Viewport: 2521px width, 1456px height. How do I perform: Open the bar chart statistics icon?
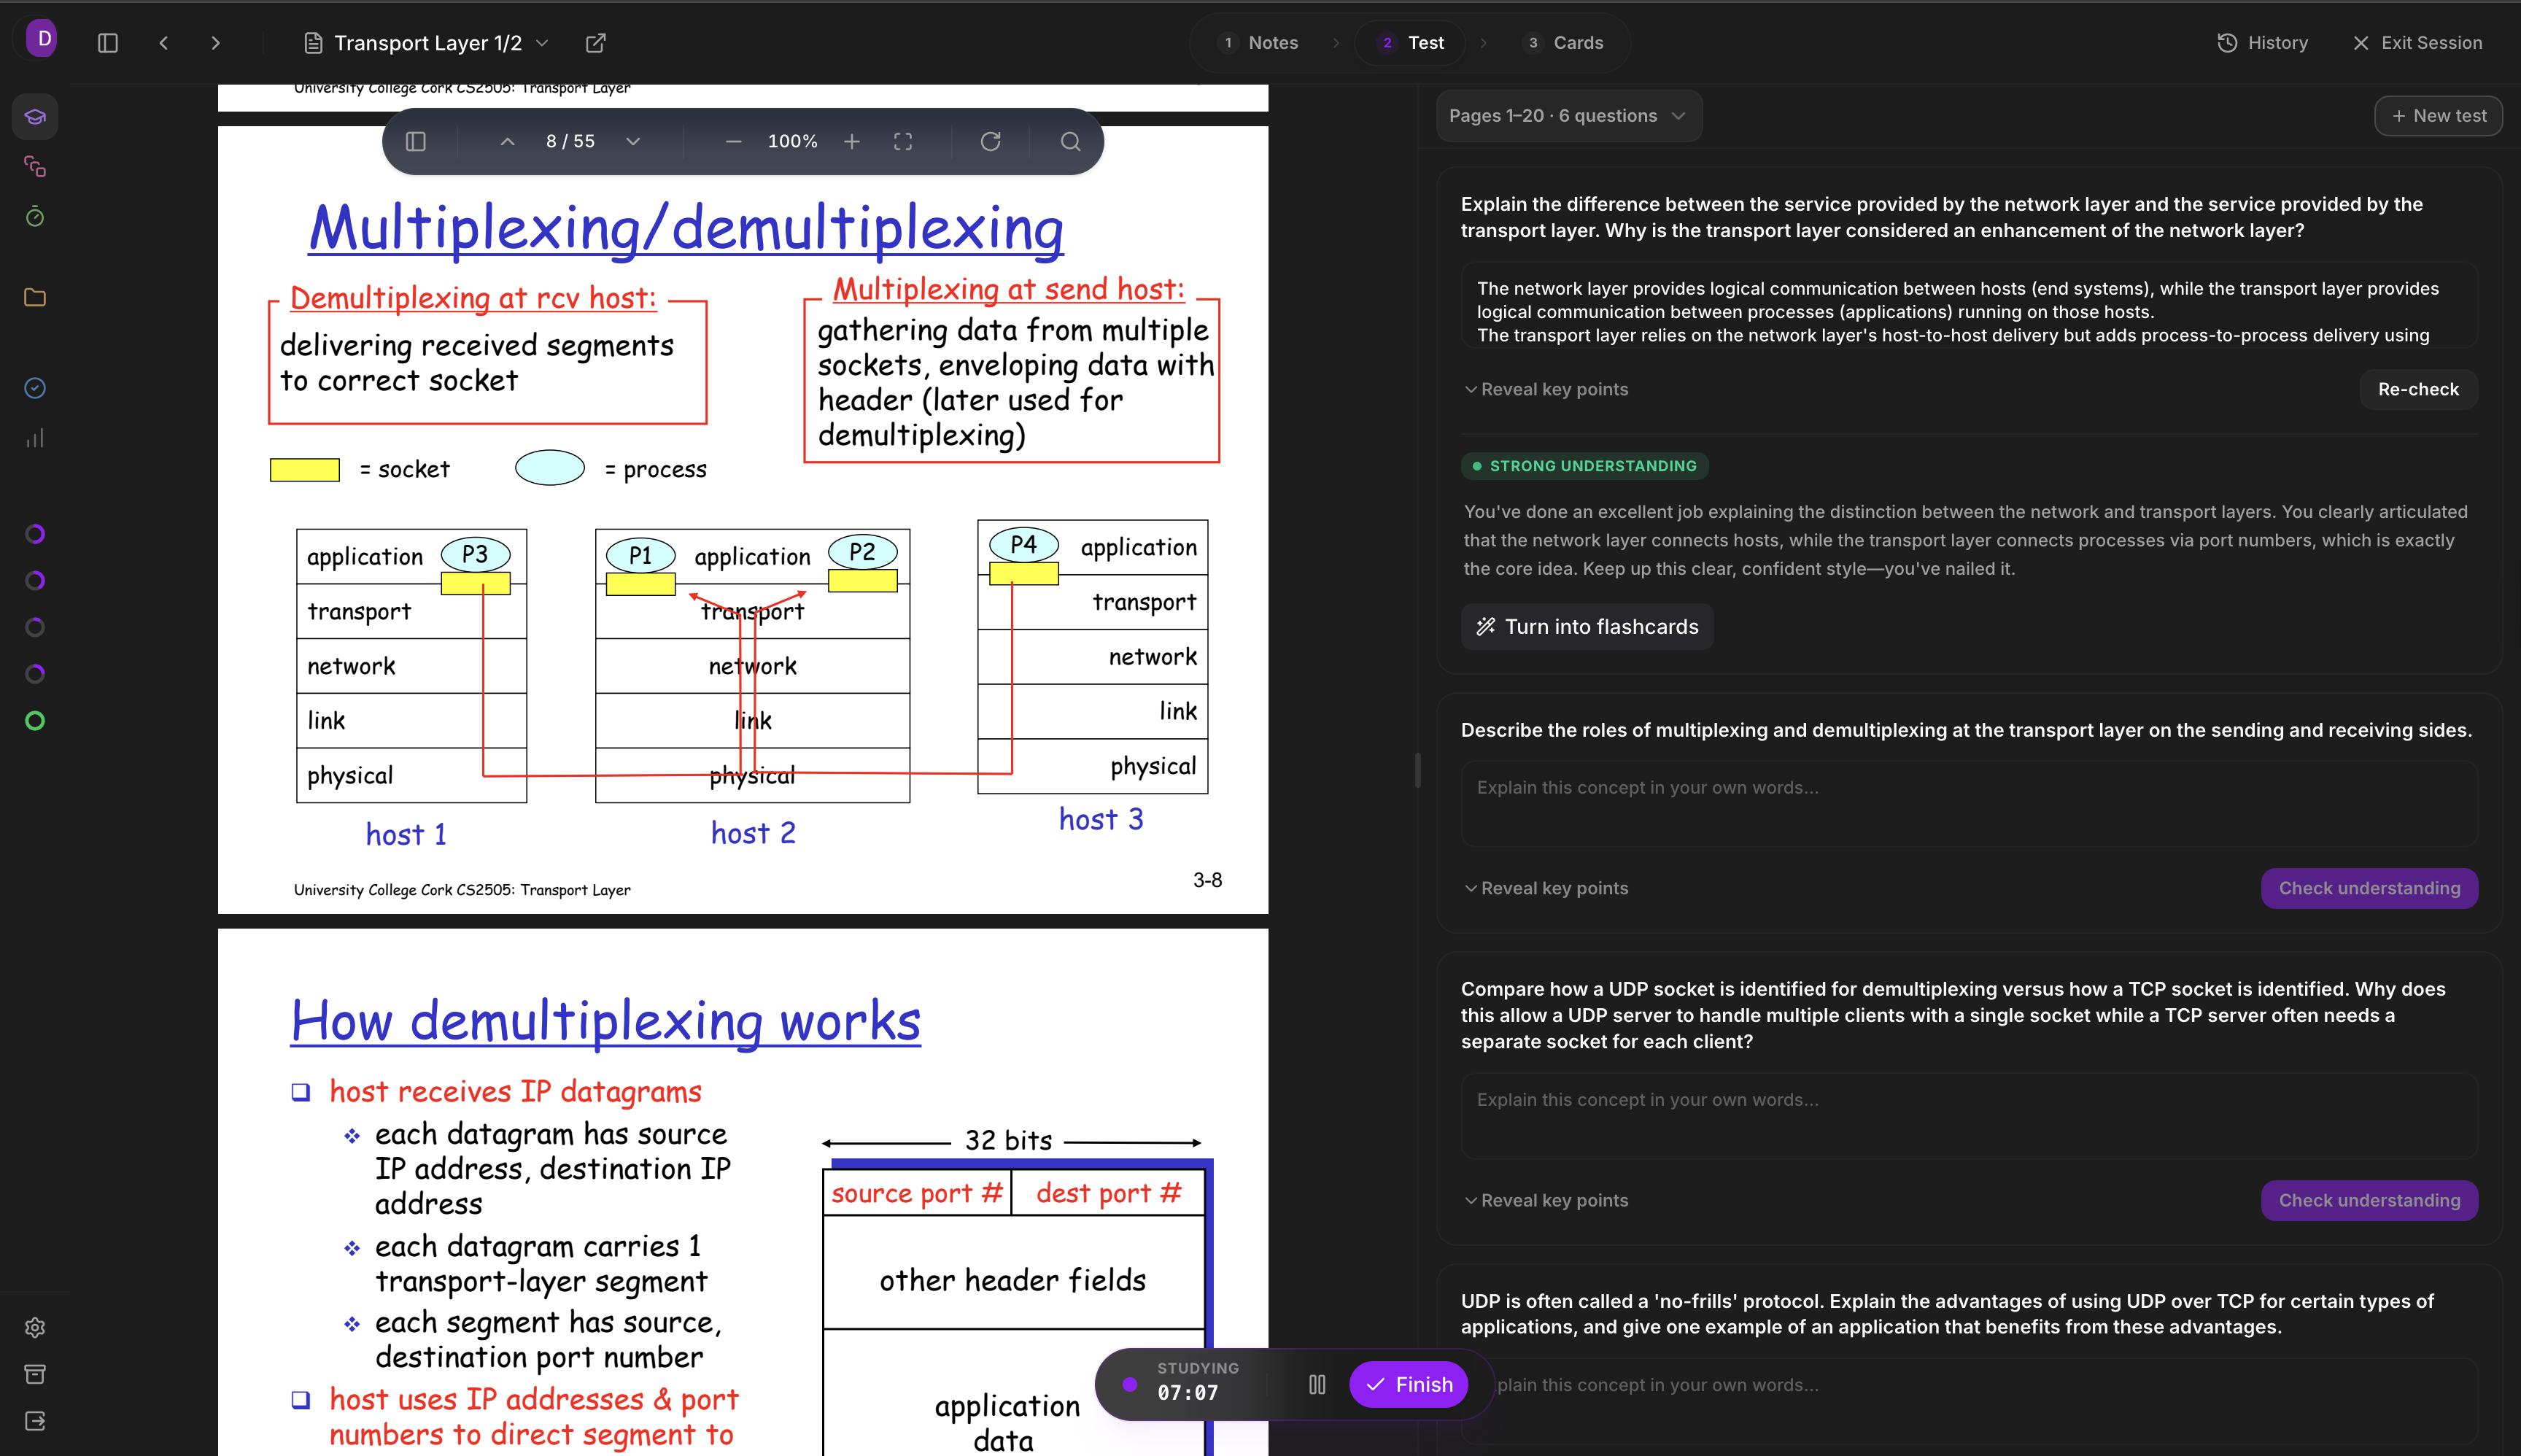(x=35, y=438)
